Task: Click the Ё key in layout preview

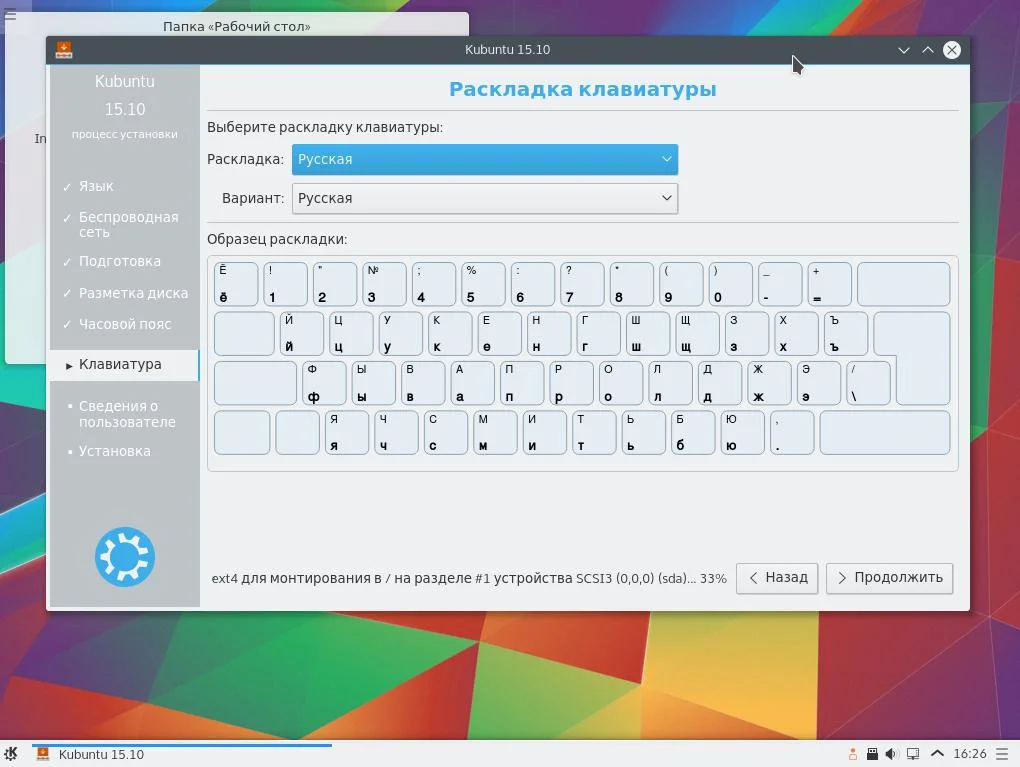Action: [236, 284]
